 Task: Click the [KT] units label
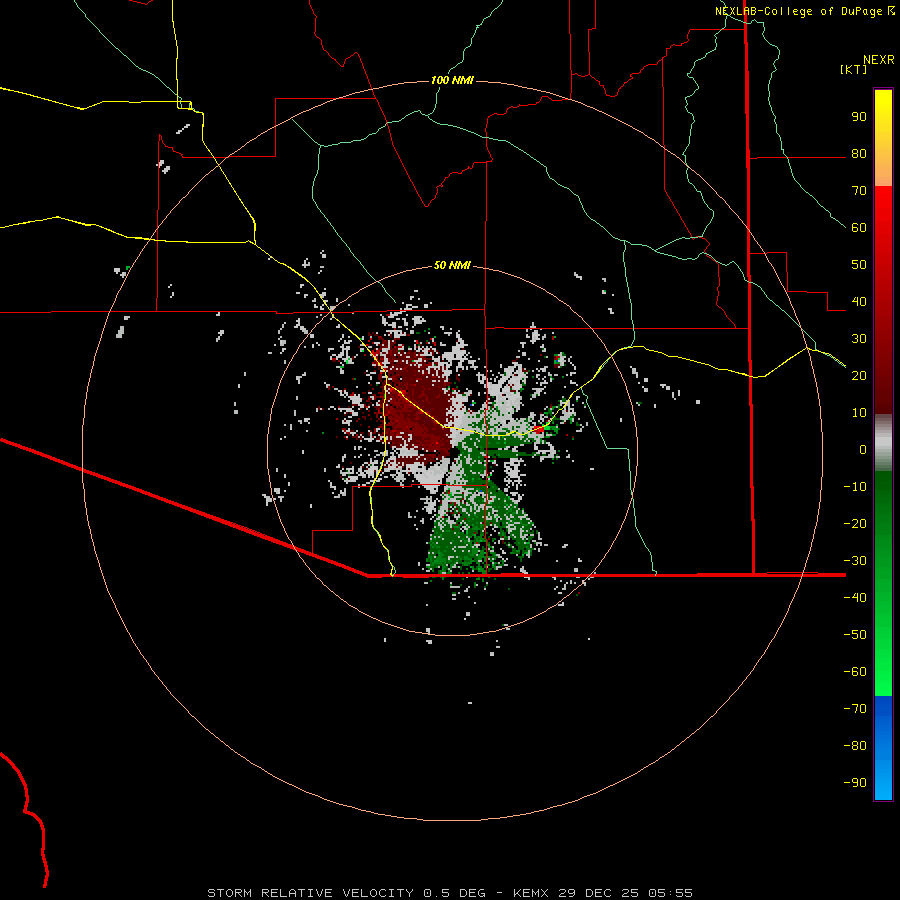854,69
